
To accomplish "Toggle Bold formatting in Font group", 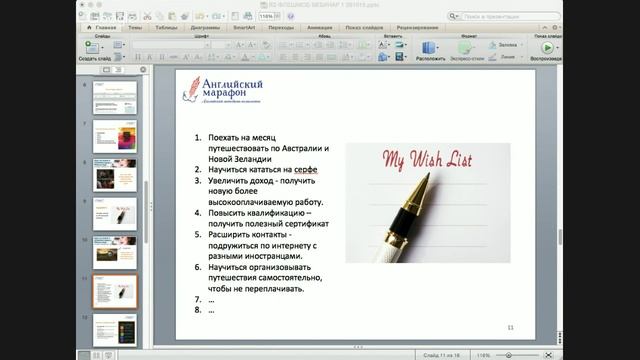I will click(x=138, y=57).
